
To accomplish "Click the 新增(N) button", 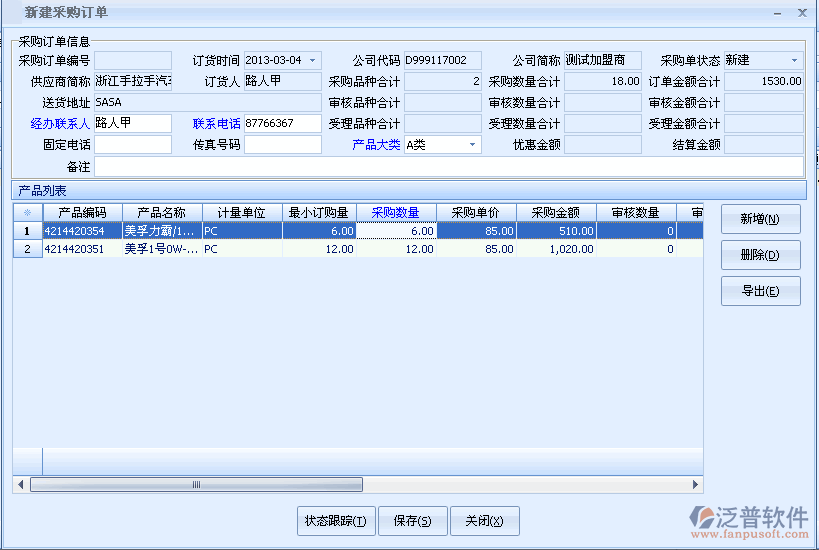I will [x=760, y=219].
